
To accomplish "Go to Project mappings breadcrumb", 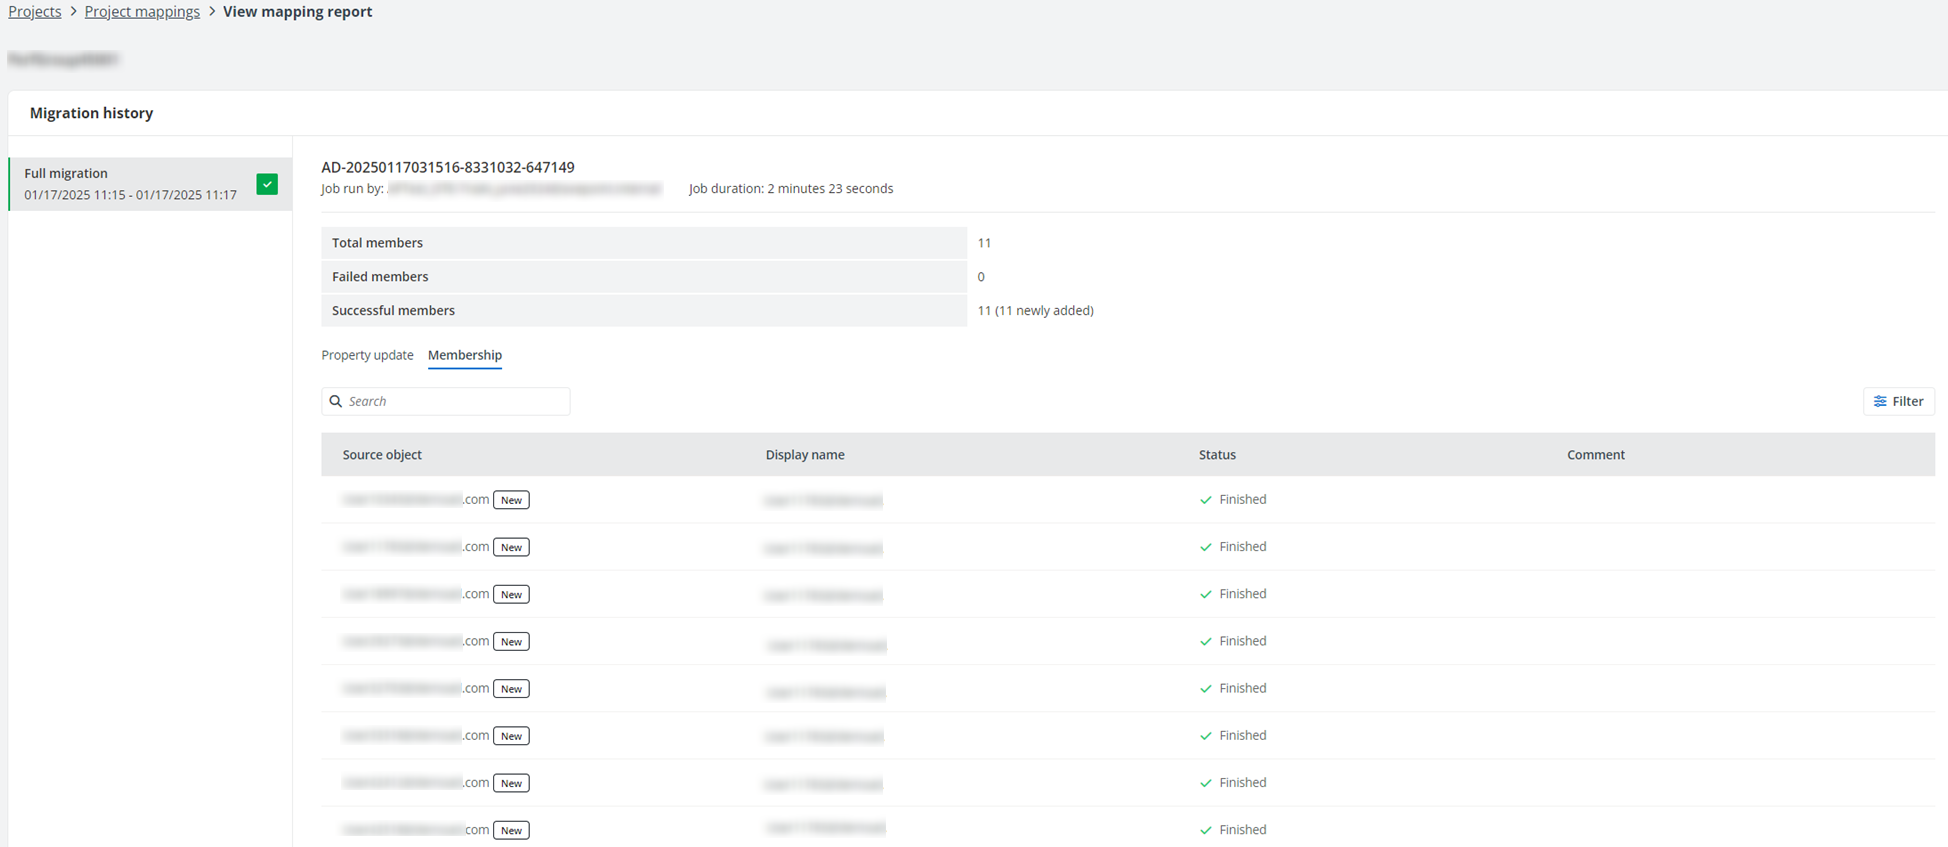I will click(x=142, y=12).
